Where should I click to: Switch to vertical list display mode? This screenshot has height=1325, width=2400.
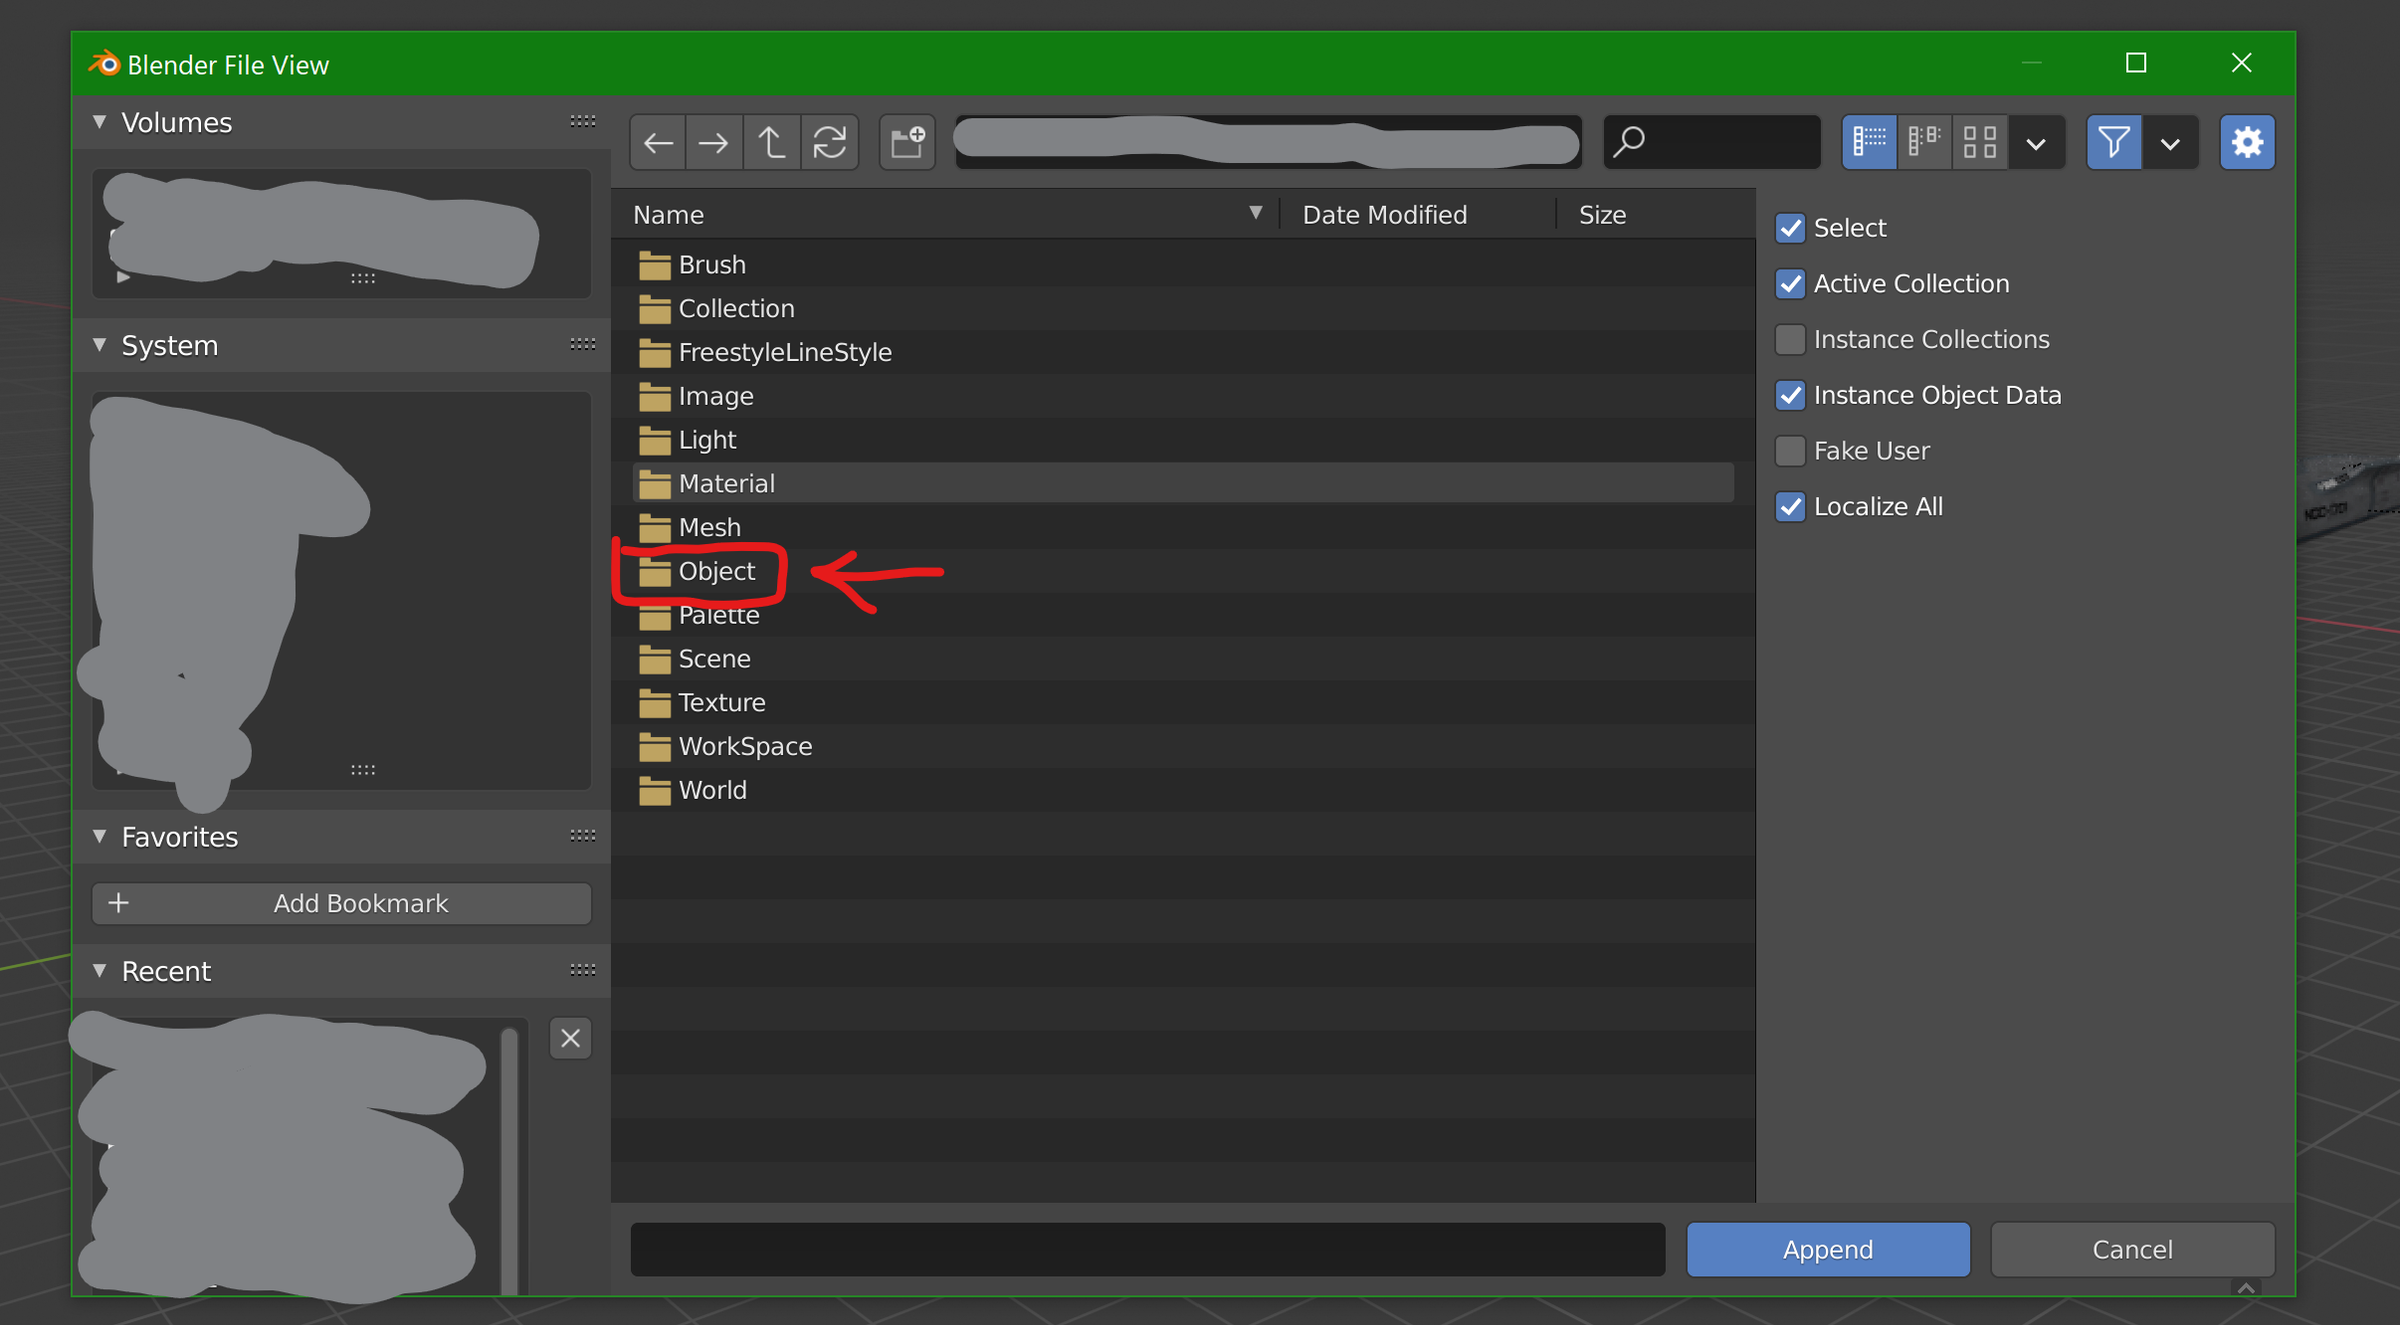pyautogui.click(x=1869, y=142)
